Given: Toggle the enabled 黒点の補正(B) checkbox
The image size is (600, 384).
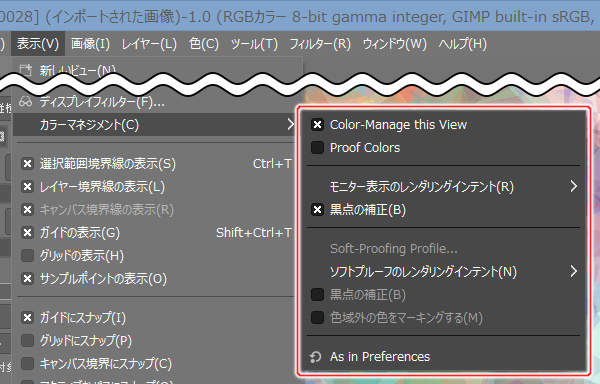Looking at the screenshot, I should [317, 210].
